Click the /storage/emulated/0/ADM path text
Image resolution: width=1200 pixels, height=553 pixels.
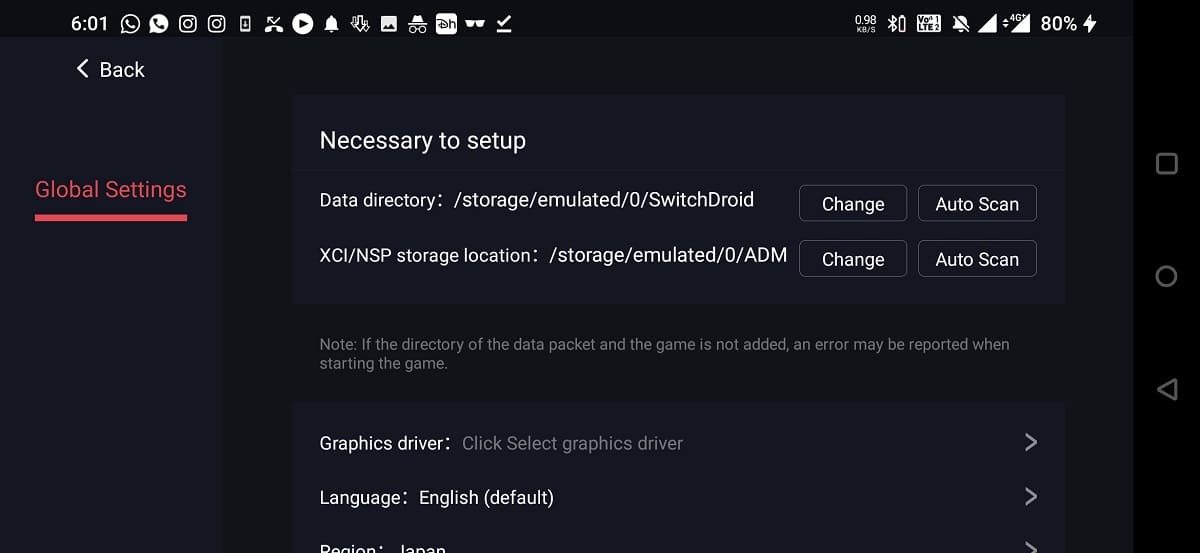668,255
